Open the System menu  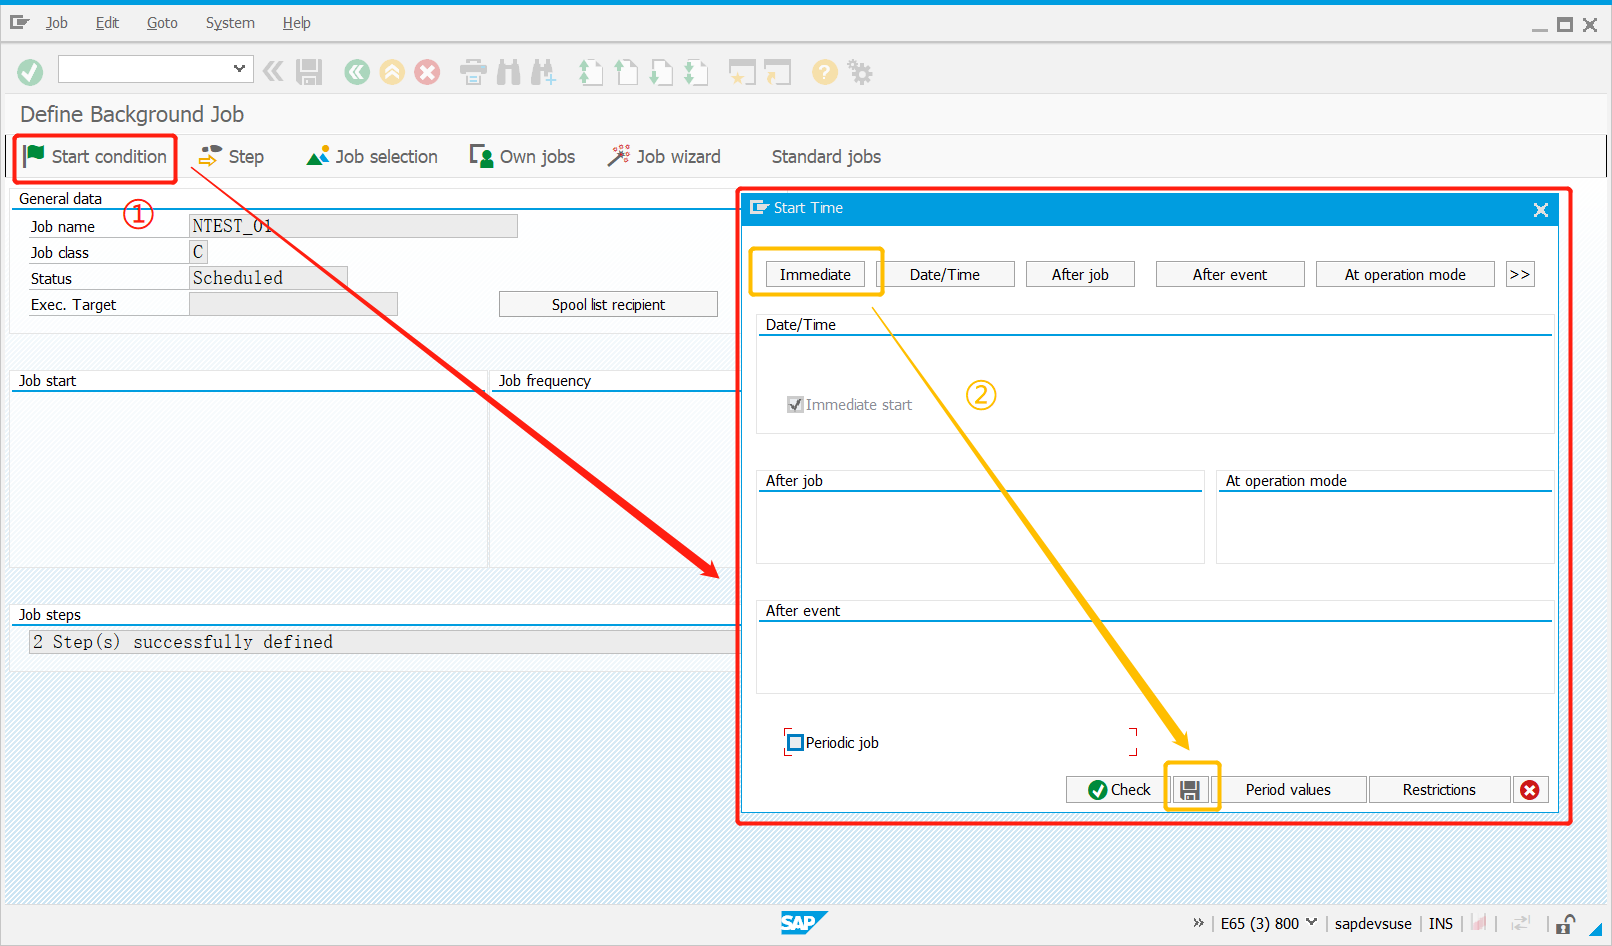(229, 22)
